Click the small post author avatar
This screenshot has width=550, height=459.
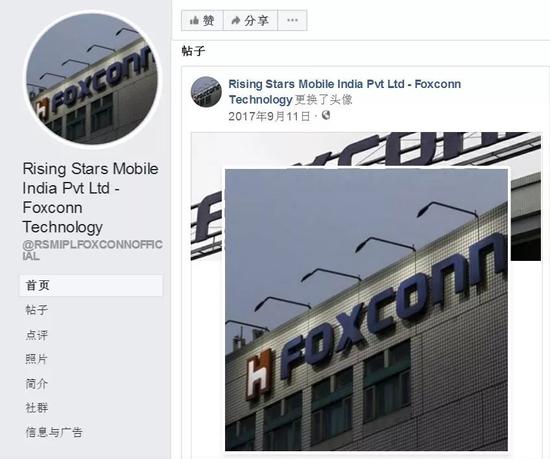tap(206, 92)
